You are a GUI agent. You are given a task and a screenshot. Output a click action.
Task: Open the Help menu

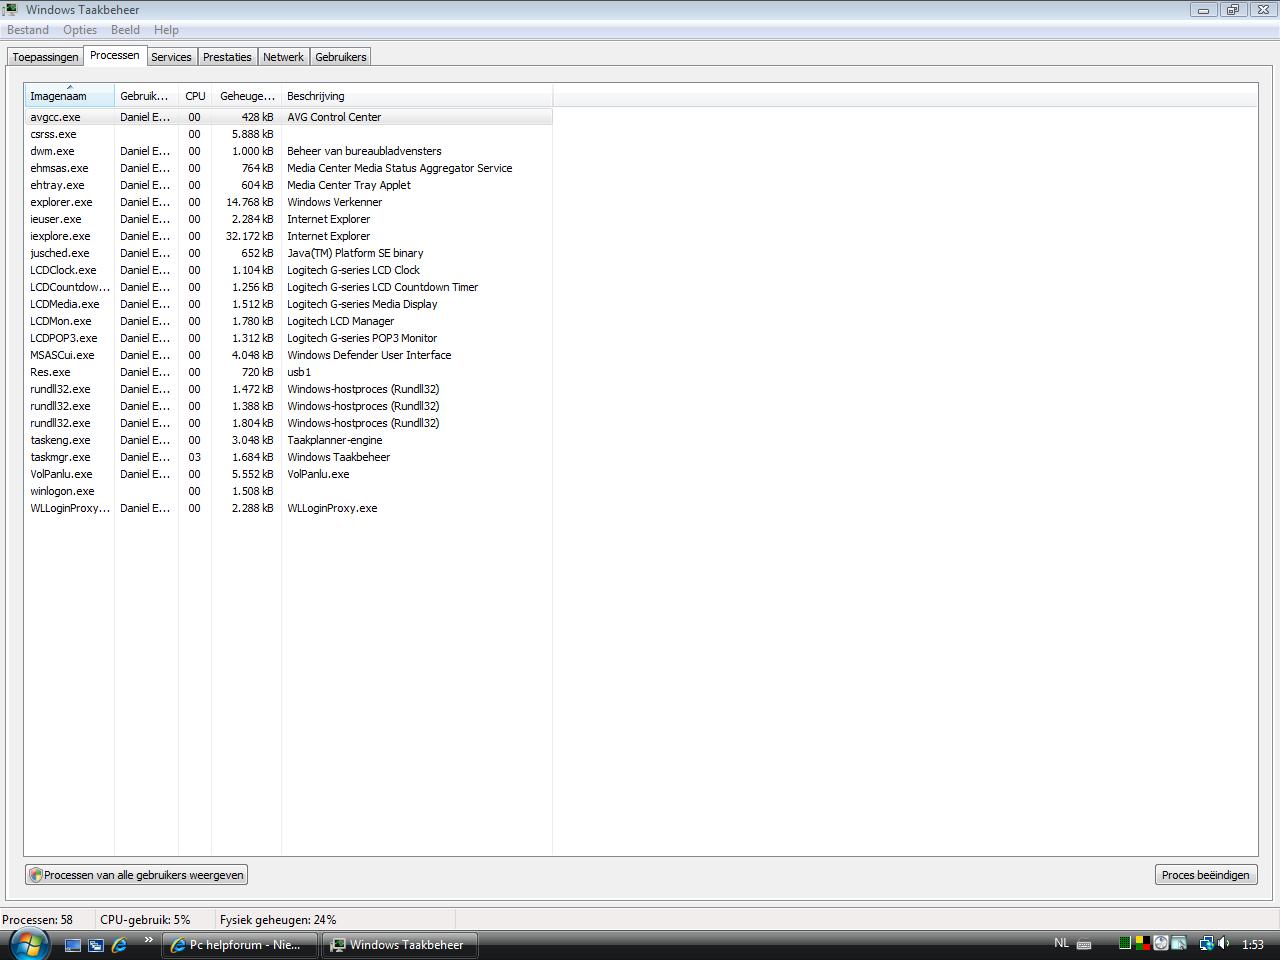click(x=166, y=30)
